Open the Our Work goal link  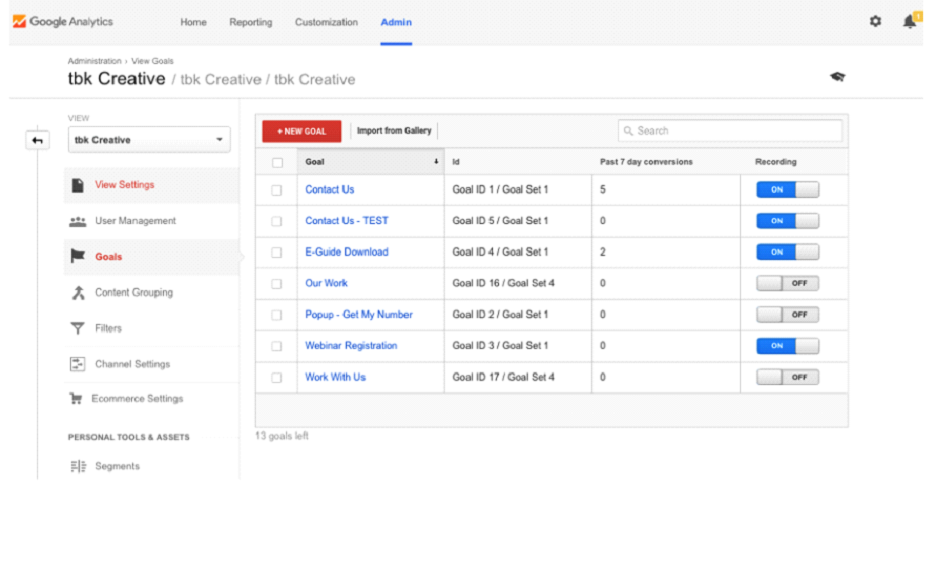[326, 283]
